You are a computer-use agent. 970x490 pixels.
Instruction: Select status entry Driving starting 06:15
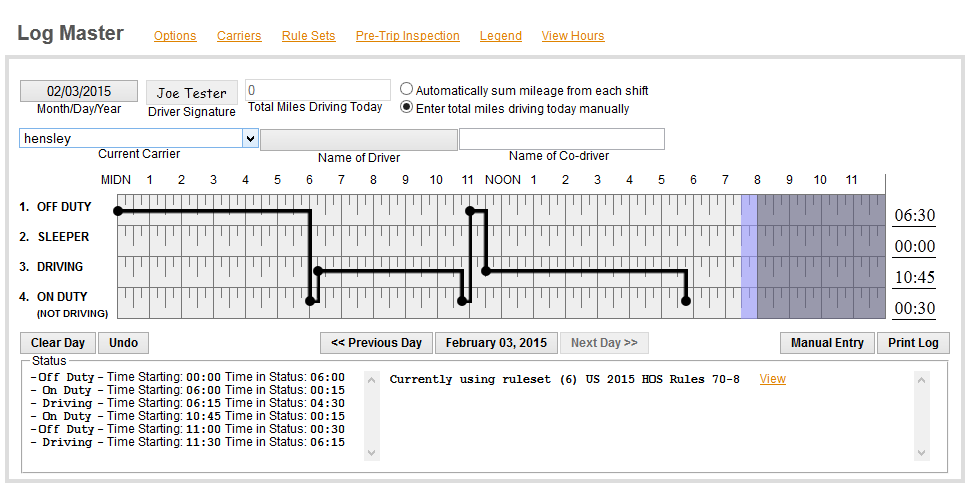188,403
